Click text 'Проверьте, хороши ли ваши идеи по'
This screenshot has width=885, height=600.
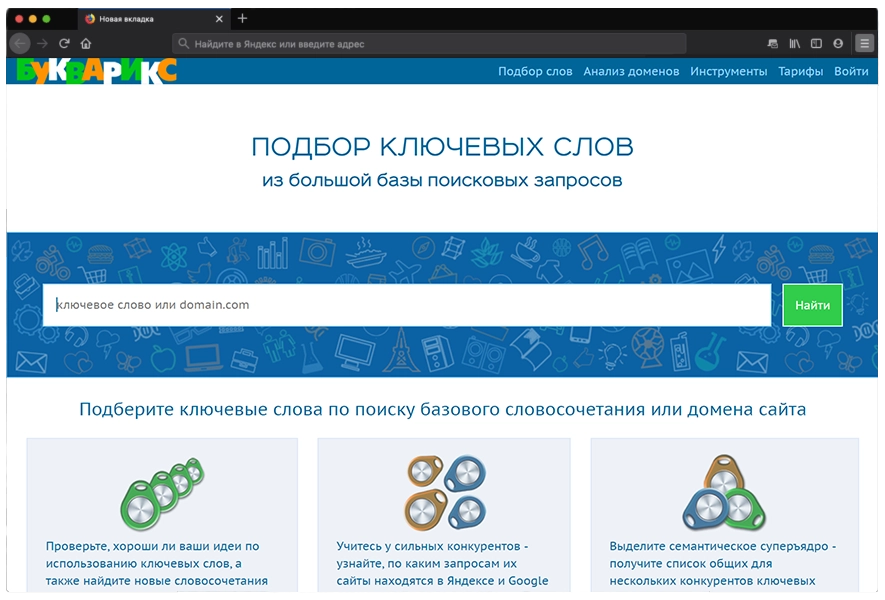point(152,546)
